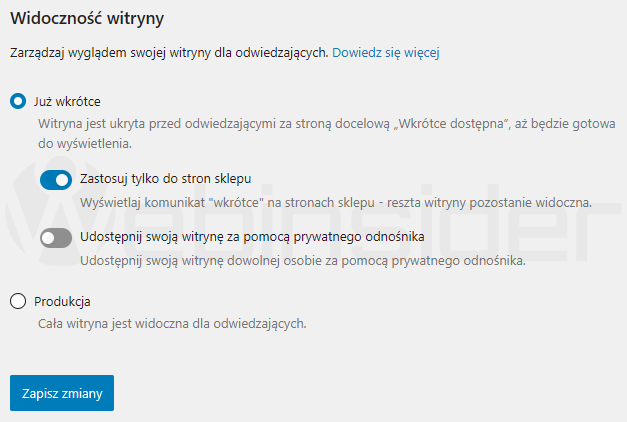Click the "Udostępnij swoją witrynę" toggle label
Image resolution: width=627 pixels, height=422 pixels.
click(252, 237)
